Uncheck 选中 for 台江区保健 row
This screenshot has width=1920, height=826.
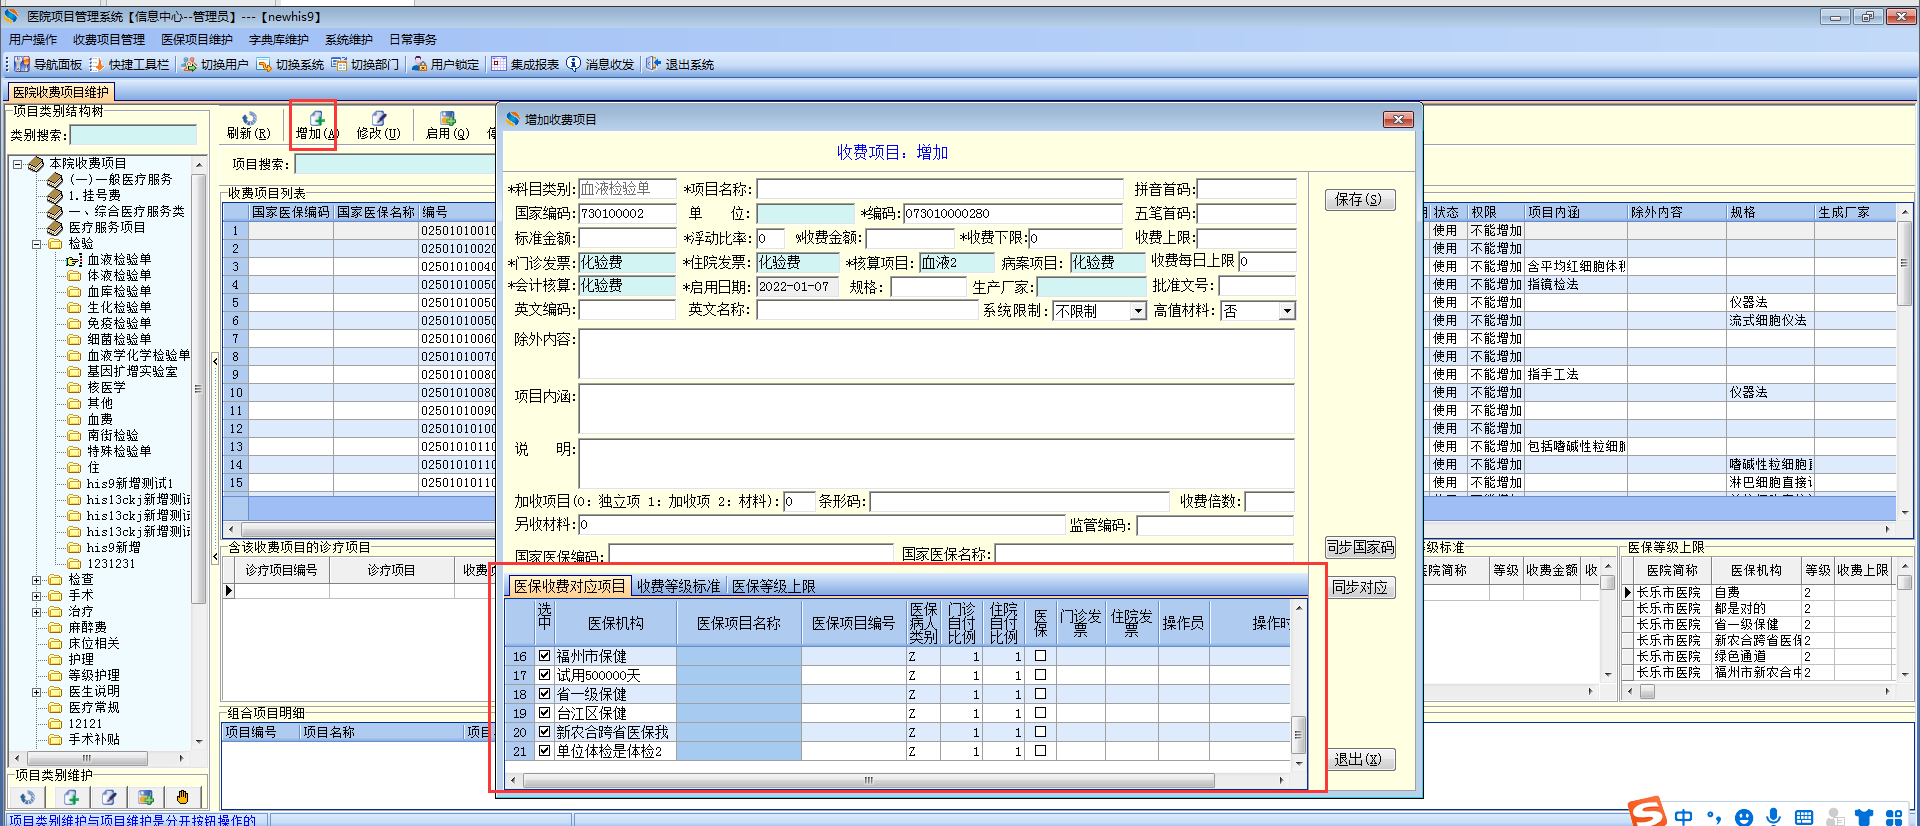544,713
